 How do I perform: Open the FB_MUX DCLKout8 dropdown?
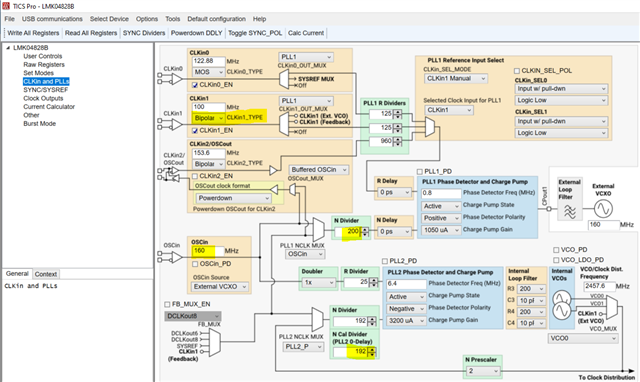[x=193, y=316]
